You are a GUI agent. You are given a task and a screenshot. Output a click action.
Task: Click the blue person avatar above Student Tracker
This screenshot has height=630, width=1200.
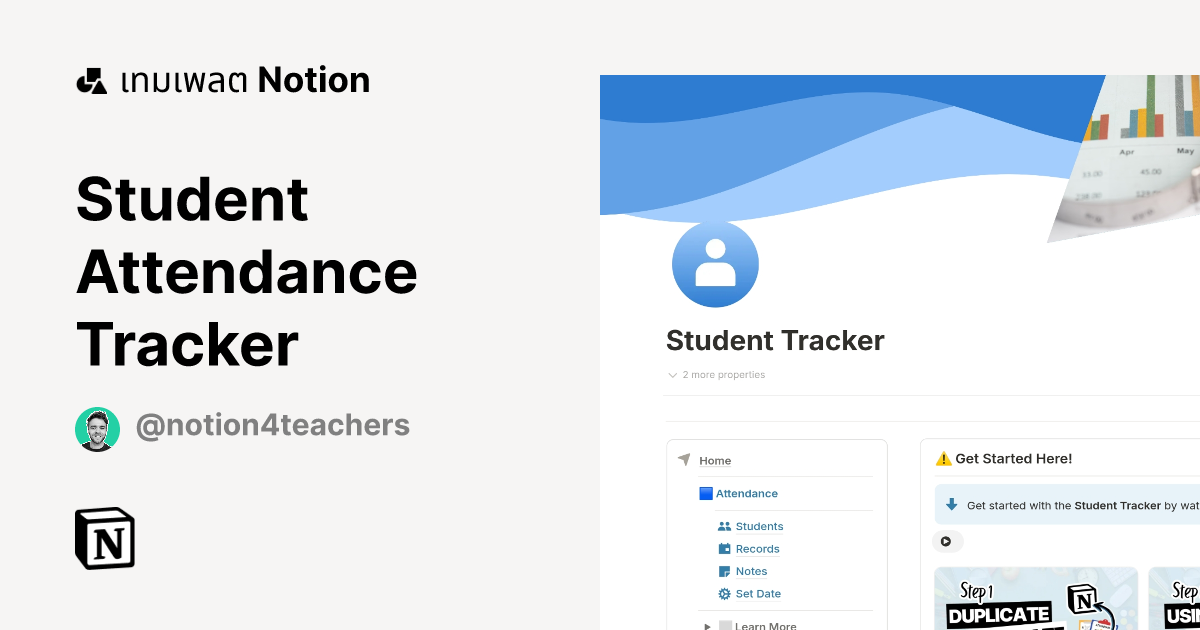tap(715, 263)
